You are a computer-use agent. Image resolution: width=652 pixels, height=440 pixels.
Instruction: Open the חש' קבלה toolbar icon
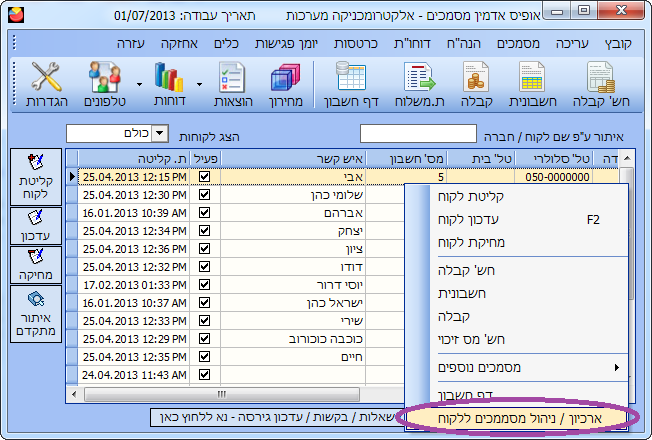coord(601,85)
